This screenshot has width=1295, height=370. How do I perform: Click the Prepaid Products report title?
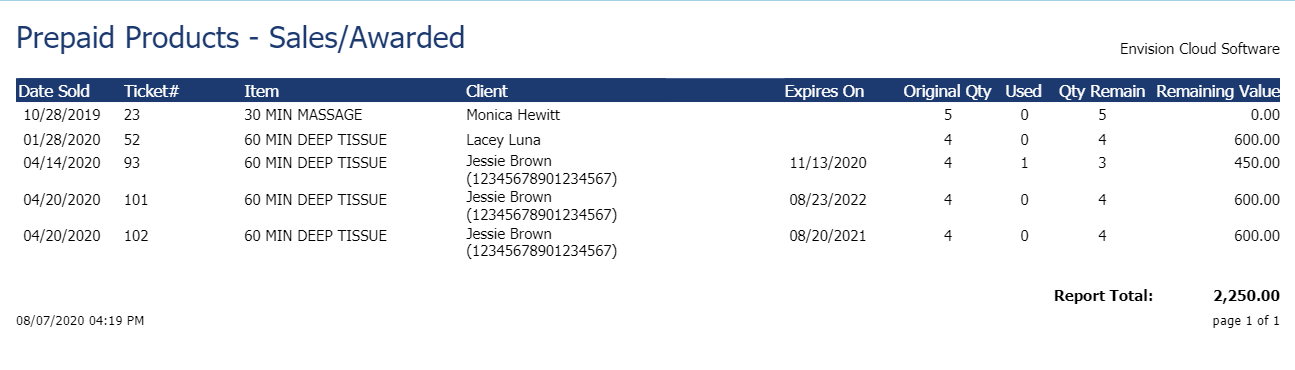241,38
